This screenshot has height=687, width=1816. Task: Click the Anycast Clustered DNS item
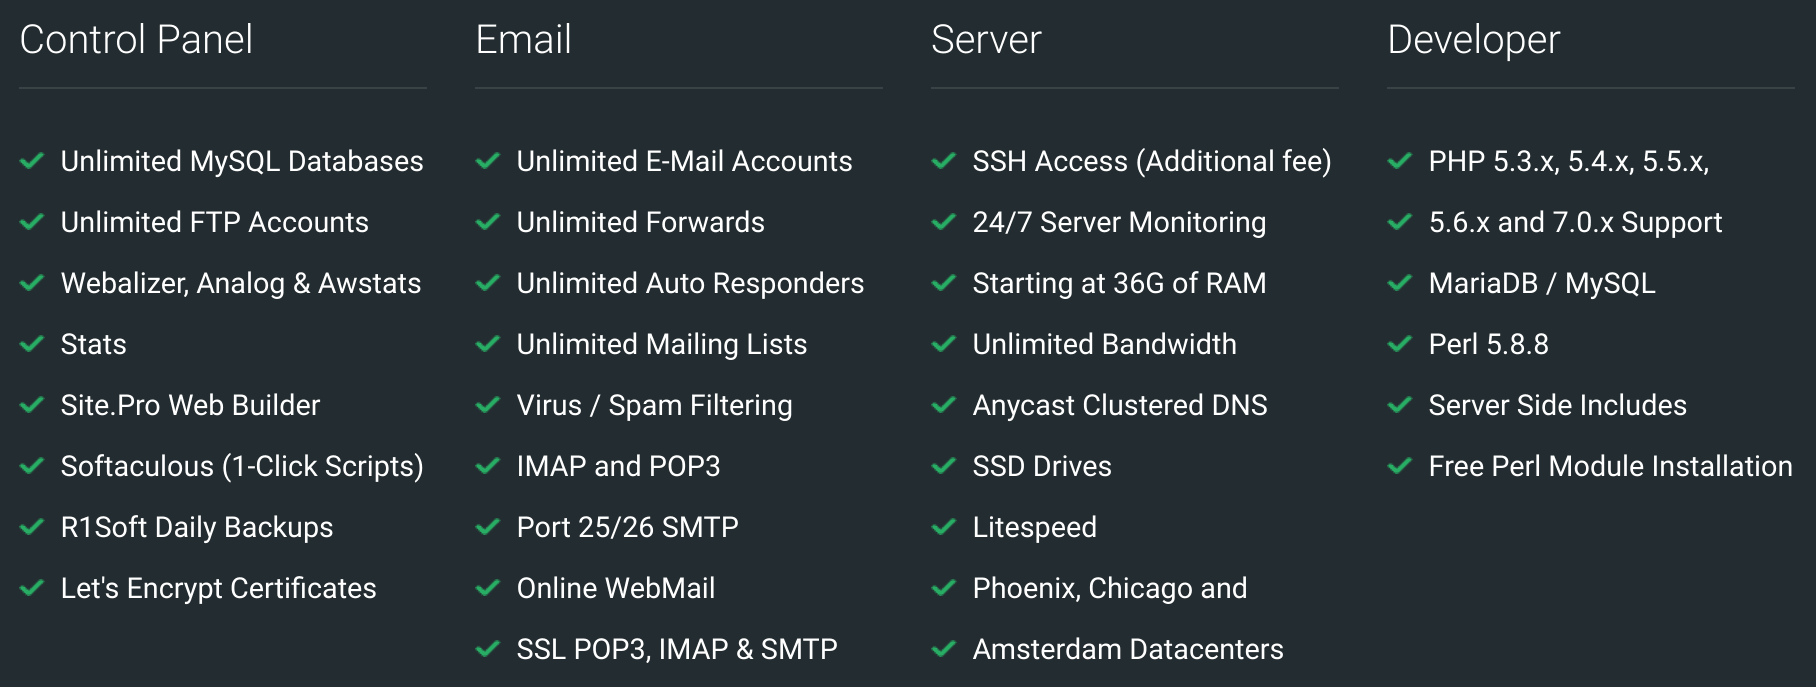tap(1120, 405)
